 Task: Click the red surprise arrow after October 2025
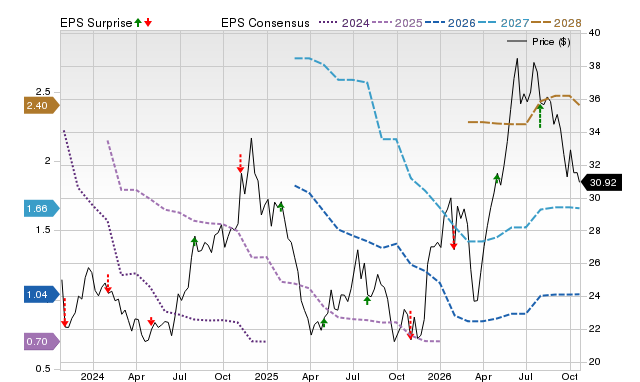click(x=411, y=325)
